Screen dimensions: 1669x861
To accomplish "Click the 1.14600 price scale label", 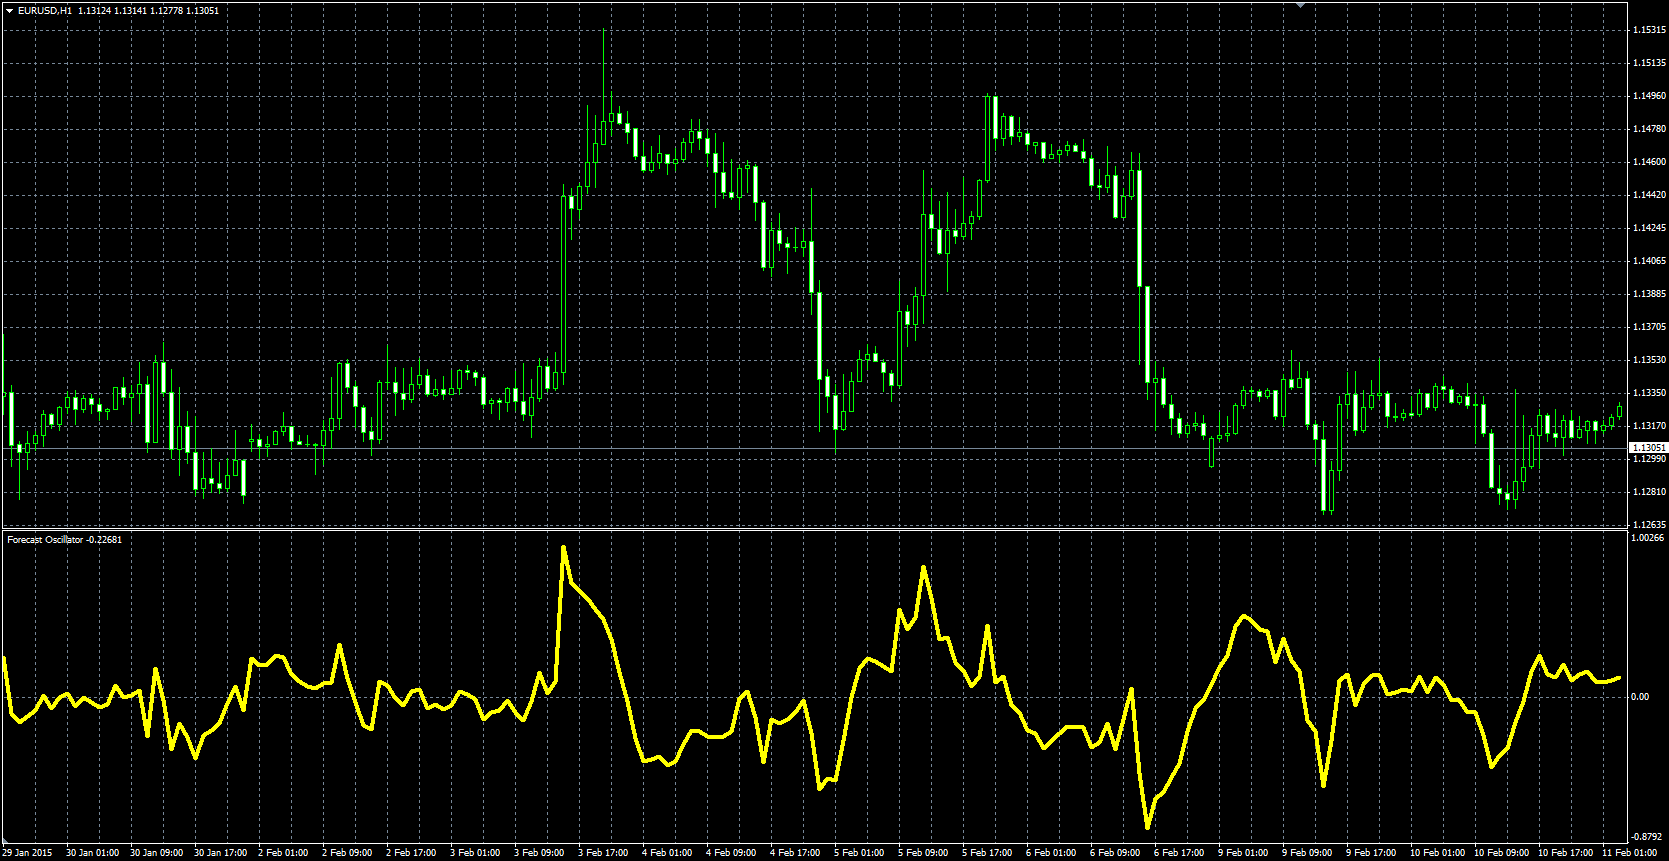I will [x=1649, y=162].
